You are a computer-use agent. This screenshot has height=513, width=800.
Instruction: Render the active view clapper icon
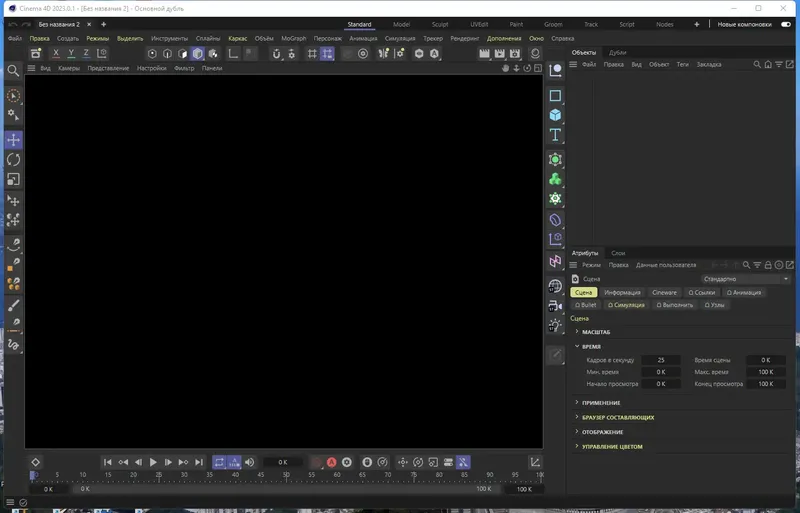click(484, 54)
